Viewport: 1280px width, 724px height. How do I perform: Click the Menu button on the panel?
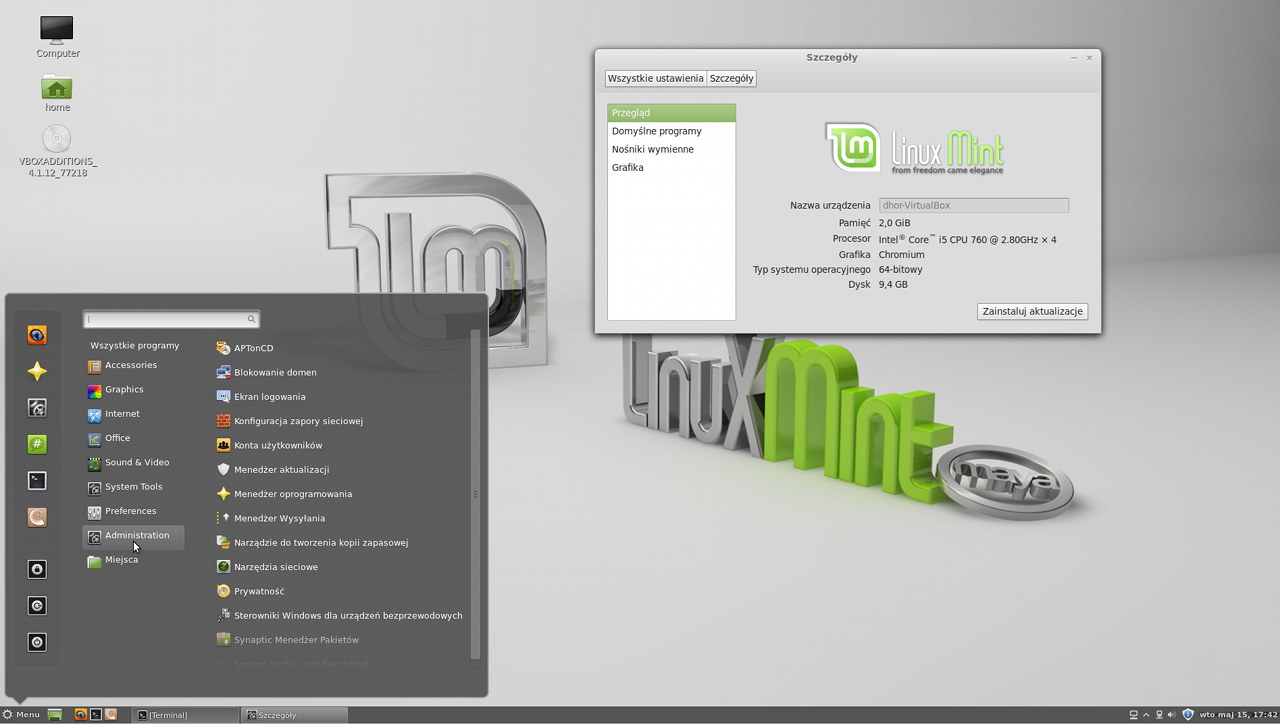pos(21,715)
